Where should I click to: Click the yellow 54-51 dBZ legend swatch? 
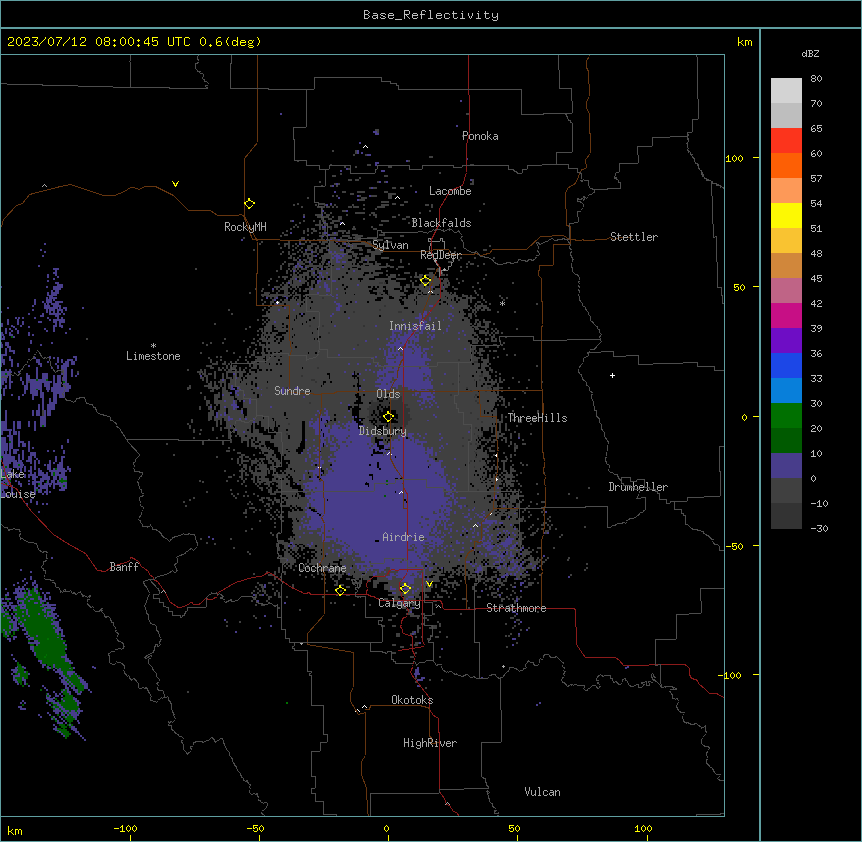coord(786,215)
